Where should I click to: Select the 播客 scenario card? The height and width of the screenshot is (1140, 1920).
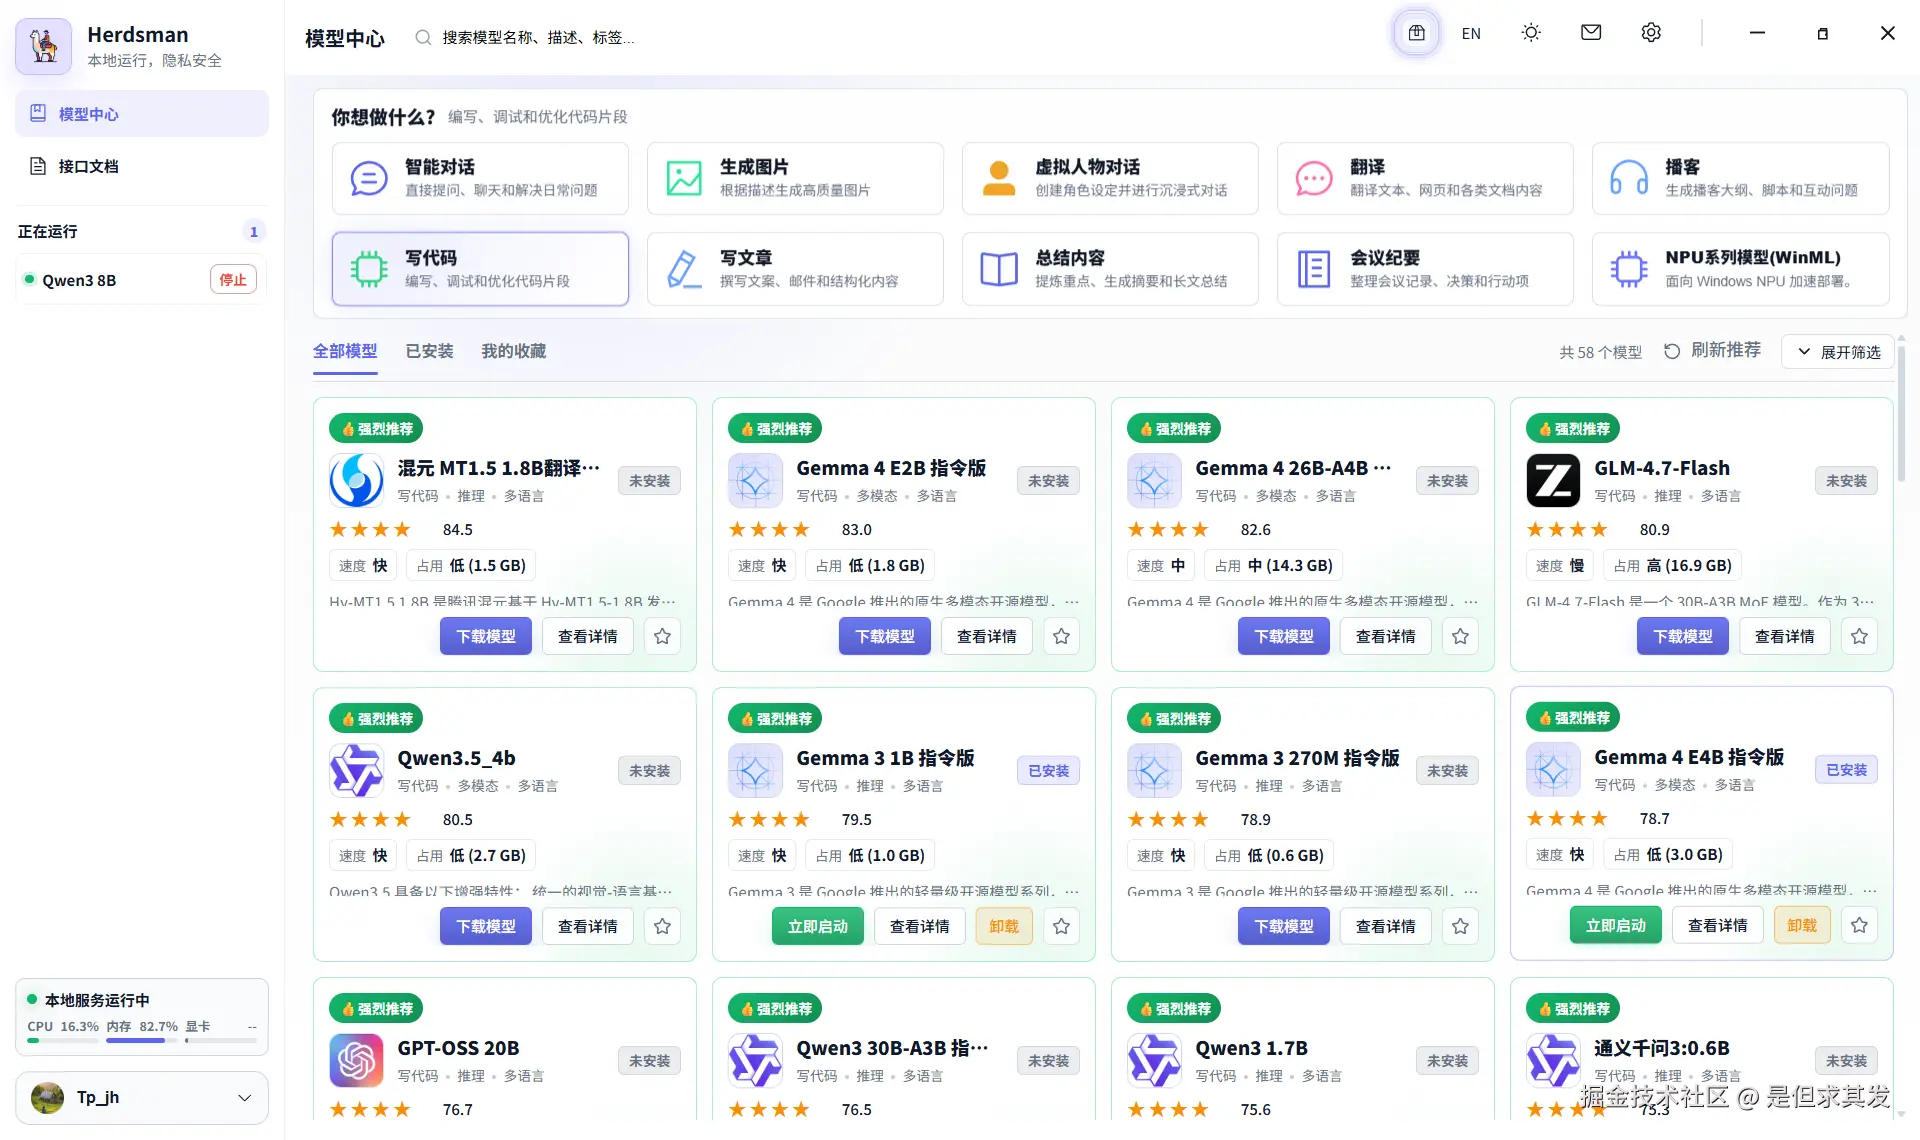coord(1740,178)
